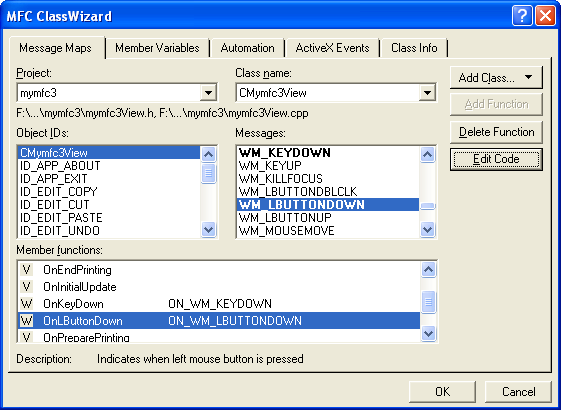This screenshot has width=561, height=410.
Task: Select OnPreparePrinting member function
Action: coord(219,336)
